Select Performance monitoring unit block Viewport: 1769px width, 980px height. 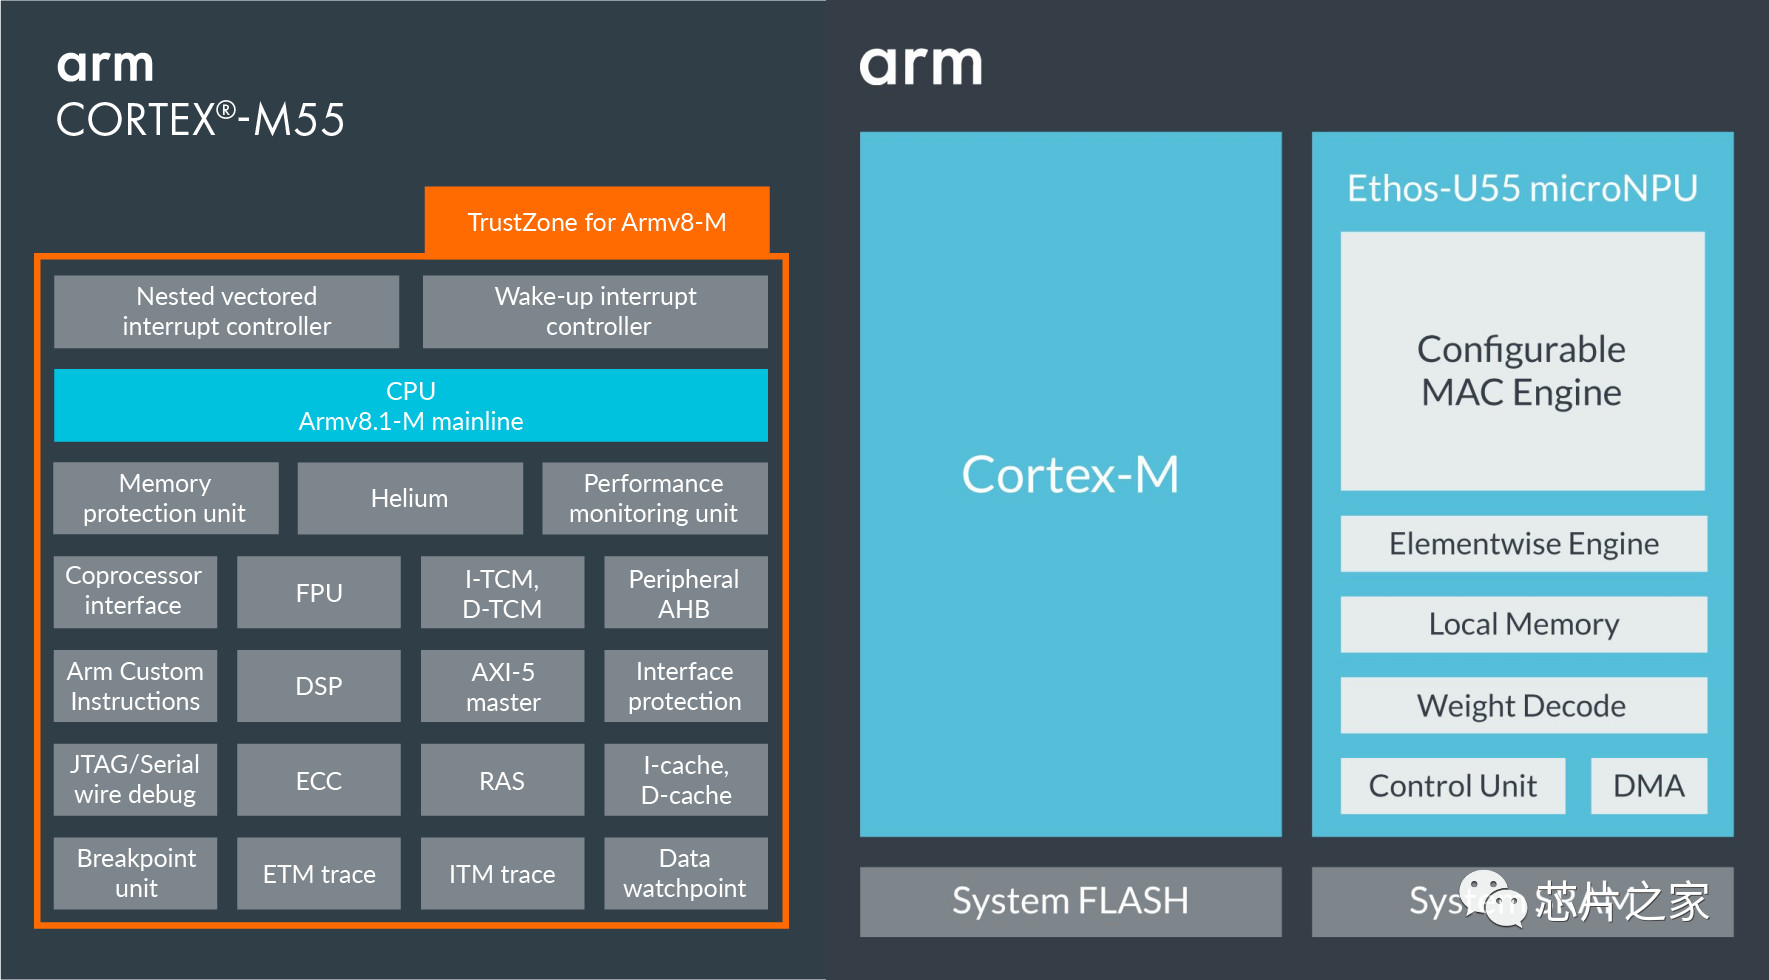click(x=655, y=498)
